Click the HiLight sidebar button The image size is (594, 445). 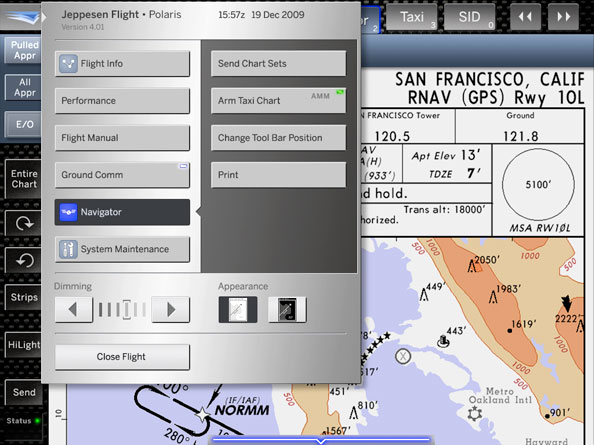[23, 345]
